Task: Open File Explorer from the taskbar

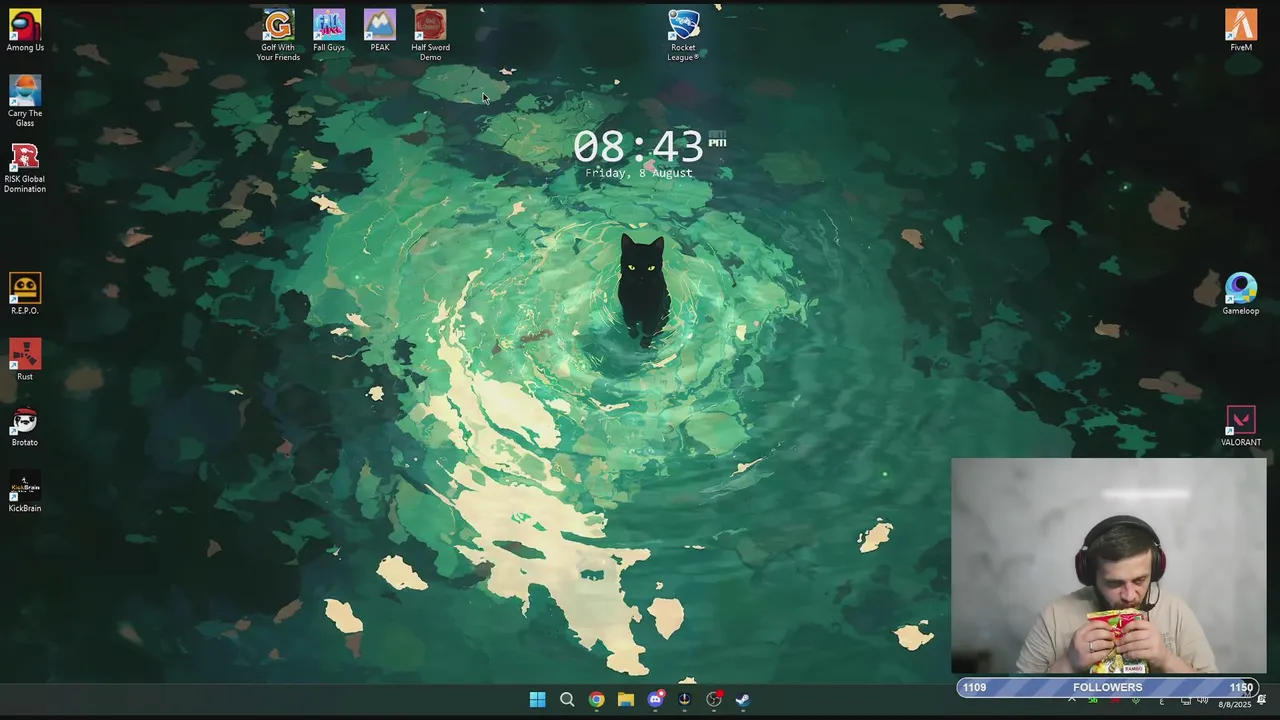Action: click(x=625, y=699)
